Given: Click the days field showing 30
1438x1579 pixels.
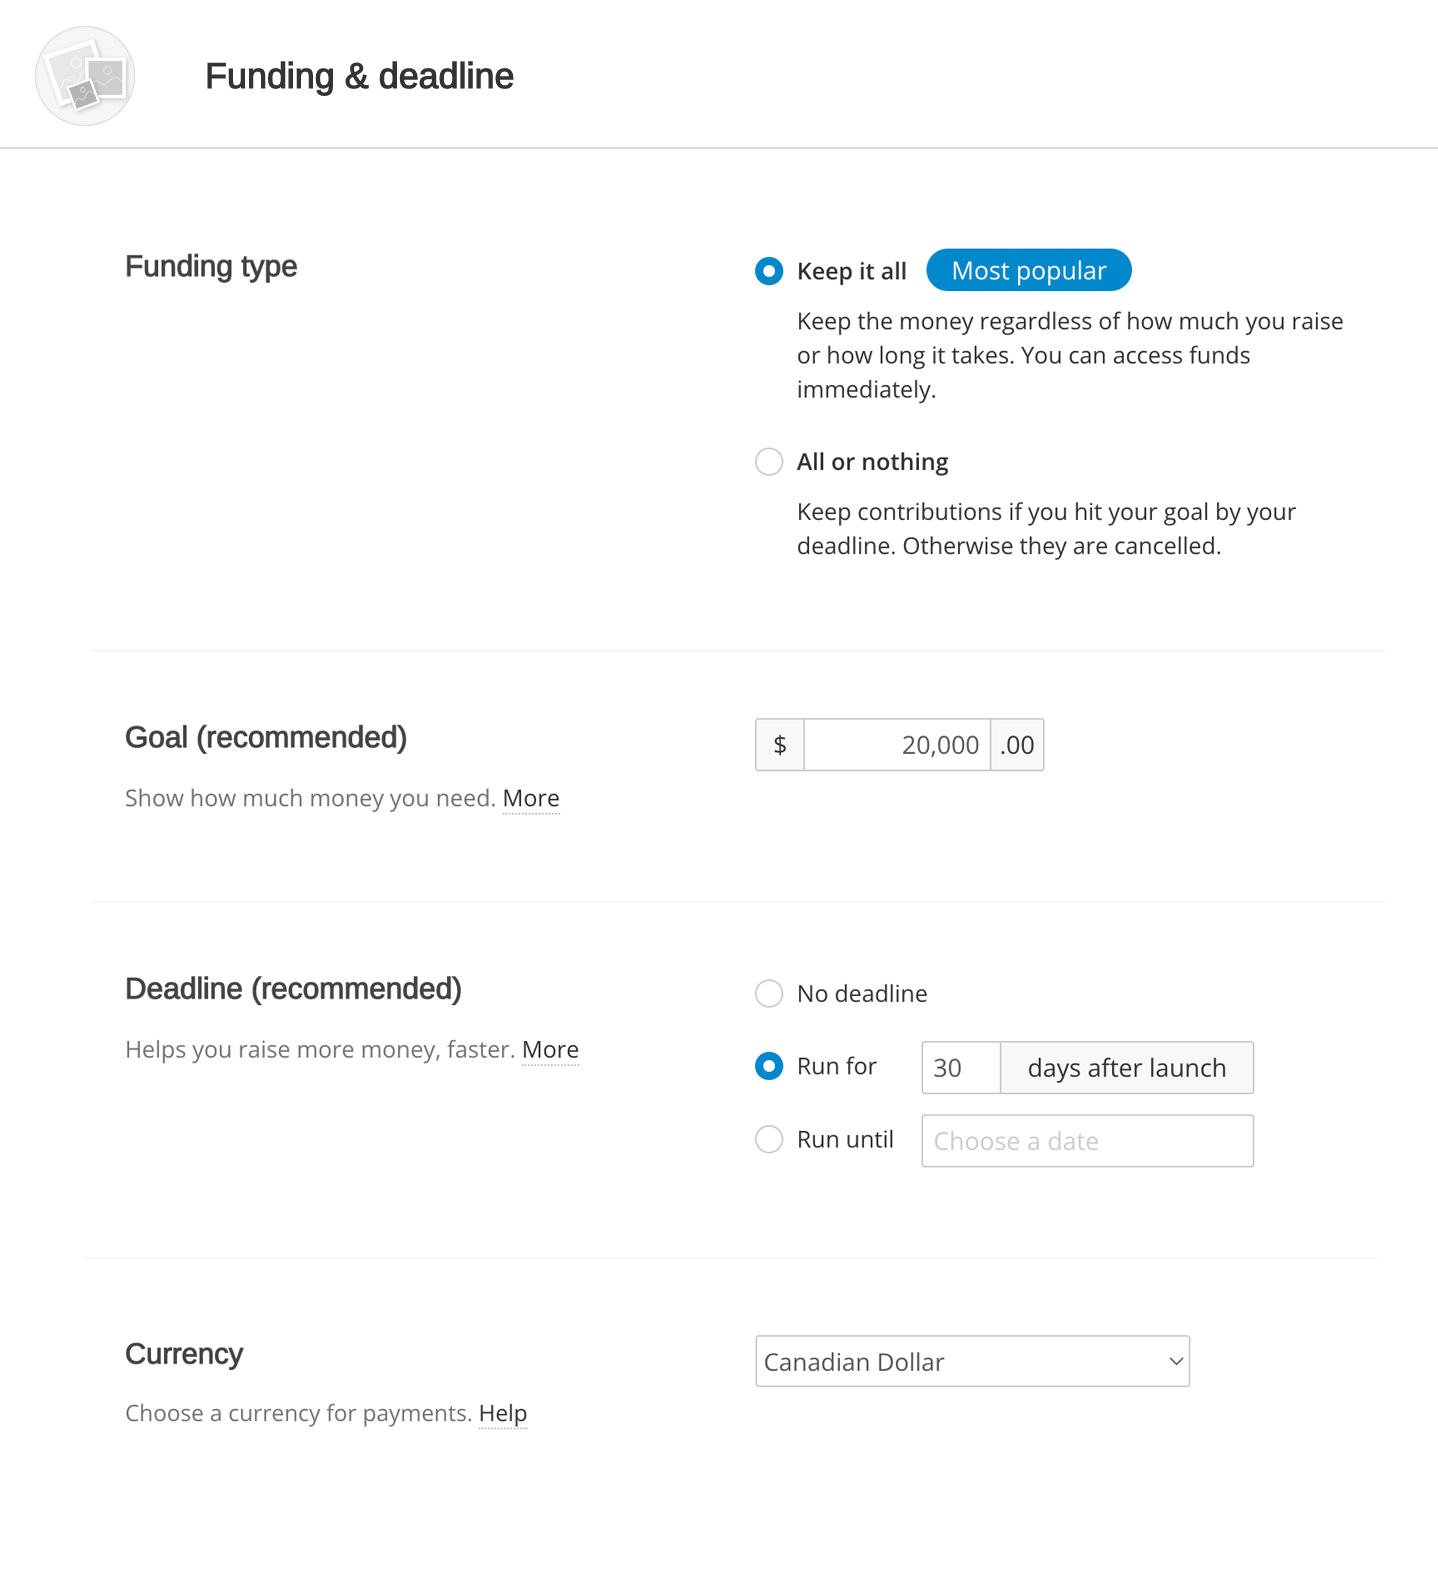Looking at the screenshot, I should coord(961,1068).
